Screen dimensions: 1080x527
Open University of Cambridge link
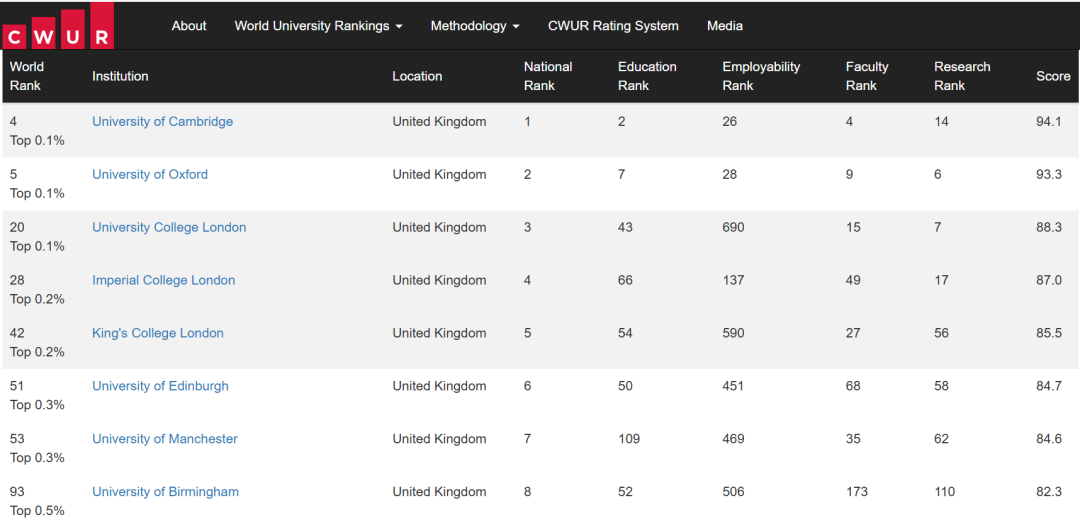tap(163, 122)
